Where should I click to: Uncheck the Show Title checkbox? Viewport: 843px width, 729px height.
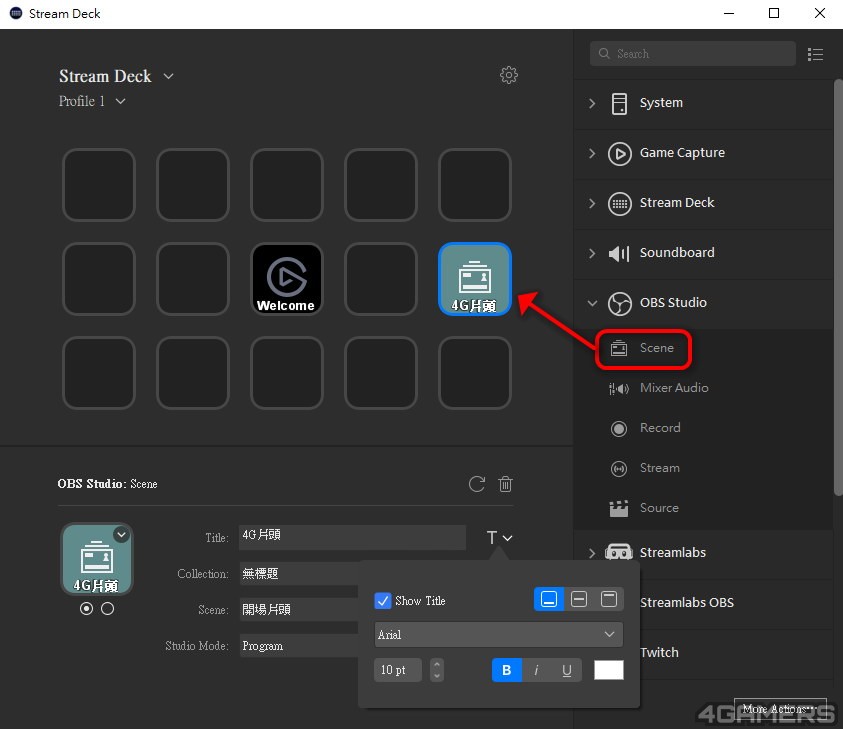click(382, 601)
